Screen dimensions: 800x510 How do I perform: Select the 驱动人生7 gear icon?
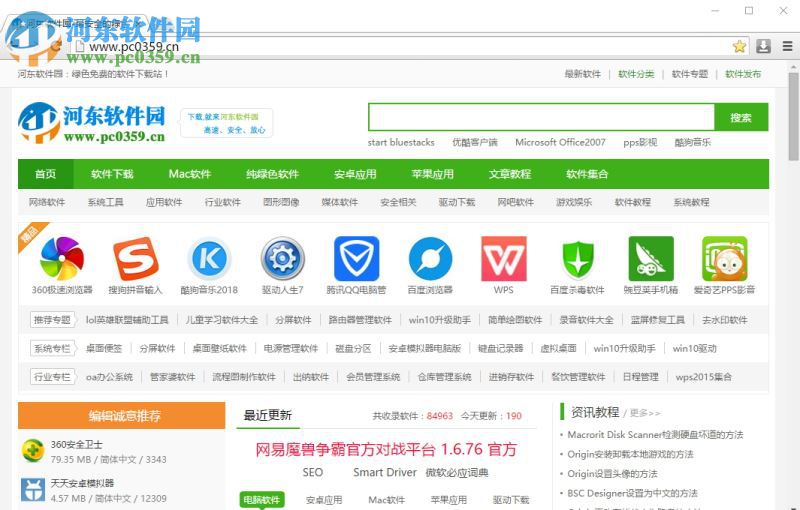click(283, 259)
